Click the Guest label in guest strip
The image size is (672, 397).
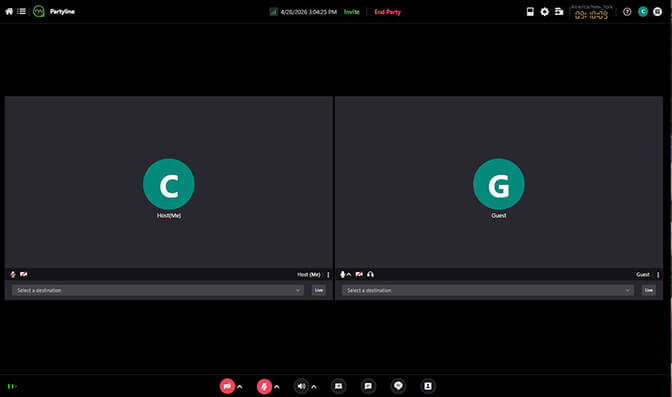coord(643,275)
